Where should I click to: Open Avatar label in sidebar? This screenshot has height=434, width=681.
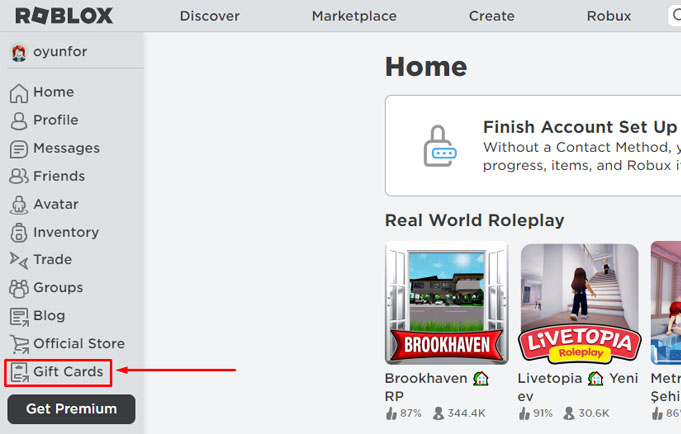point(56,204)
